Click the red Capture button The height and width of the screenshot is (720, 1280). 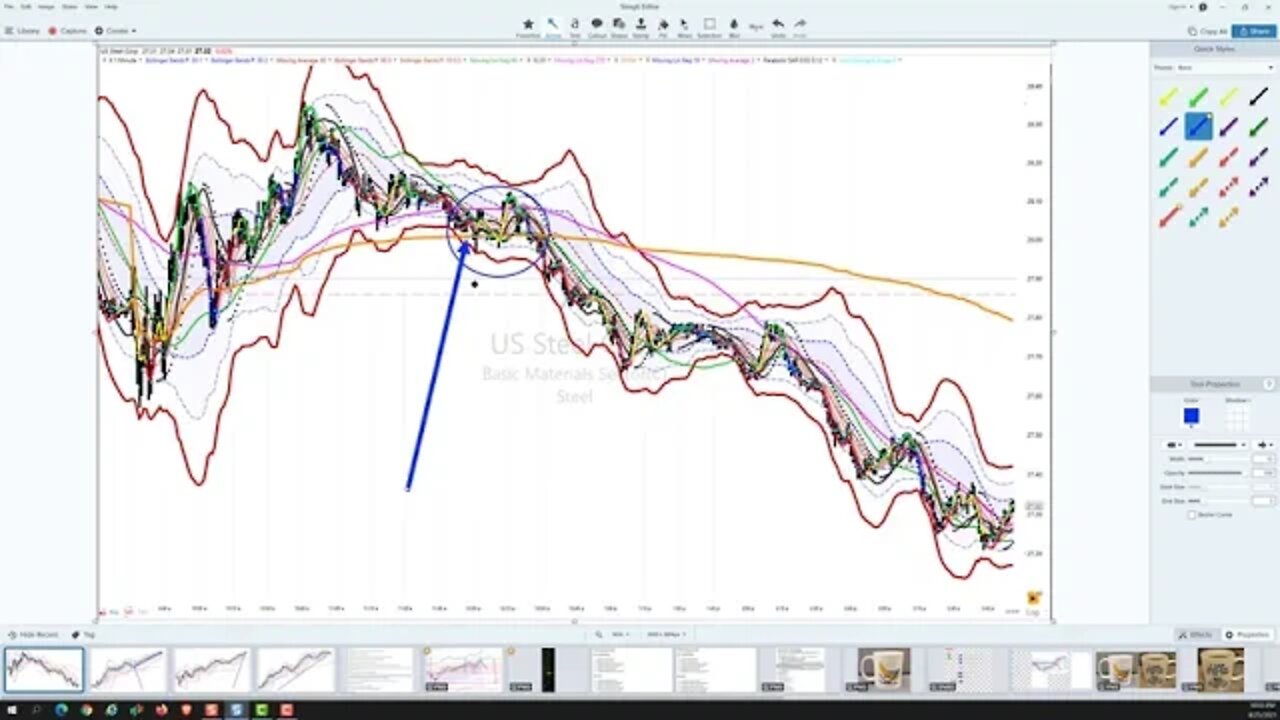coord(68,31)
